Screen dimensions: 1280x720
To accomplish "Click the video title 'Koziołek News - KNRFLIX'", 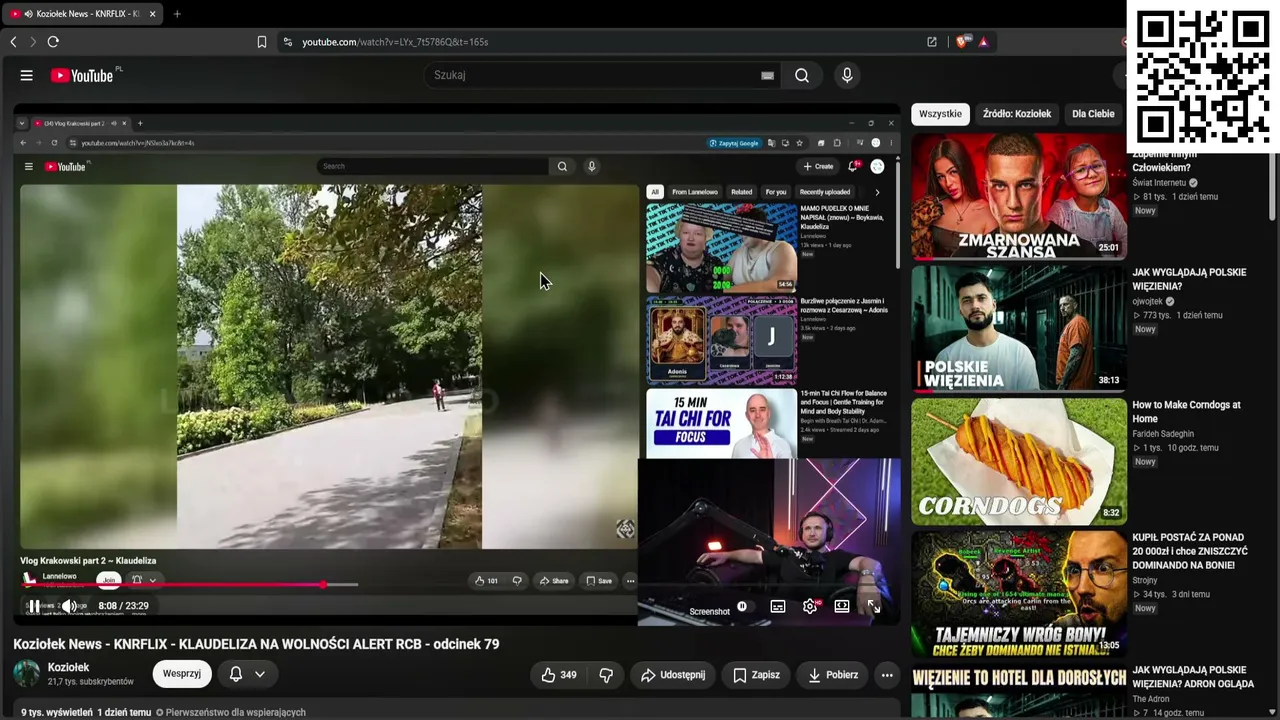I will (256, 644).
